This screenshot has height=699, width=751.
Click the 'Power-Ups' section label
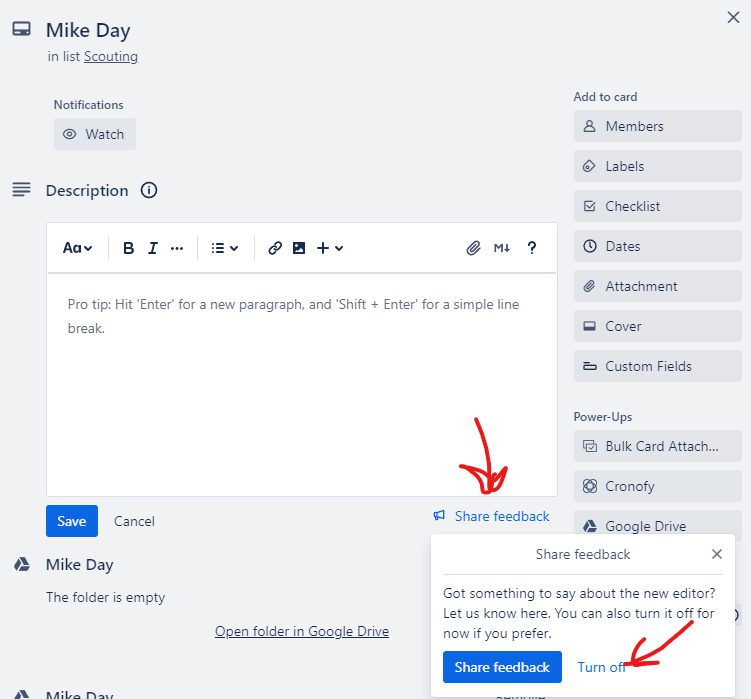pyautogui.click(x=603, y=417)
